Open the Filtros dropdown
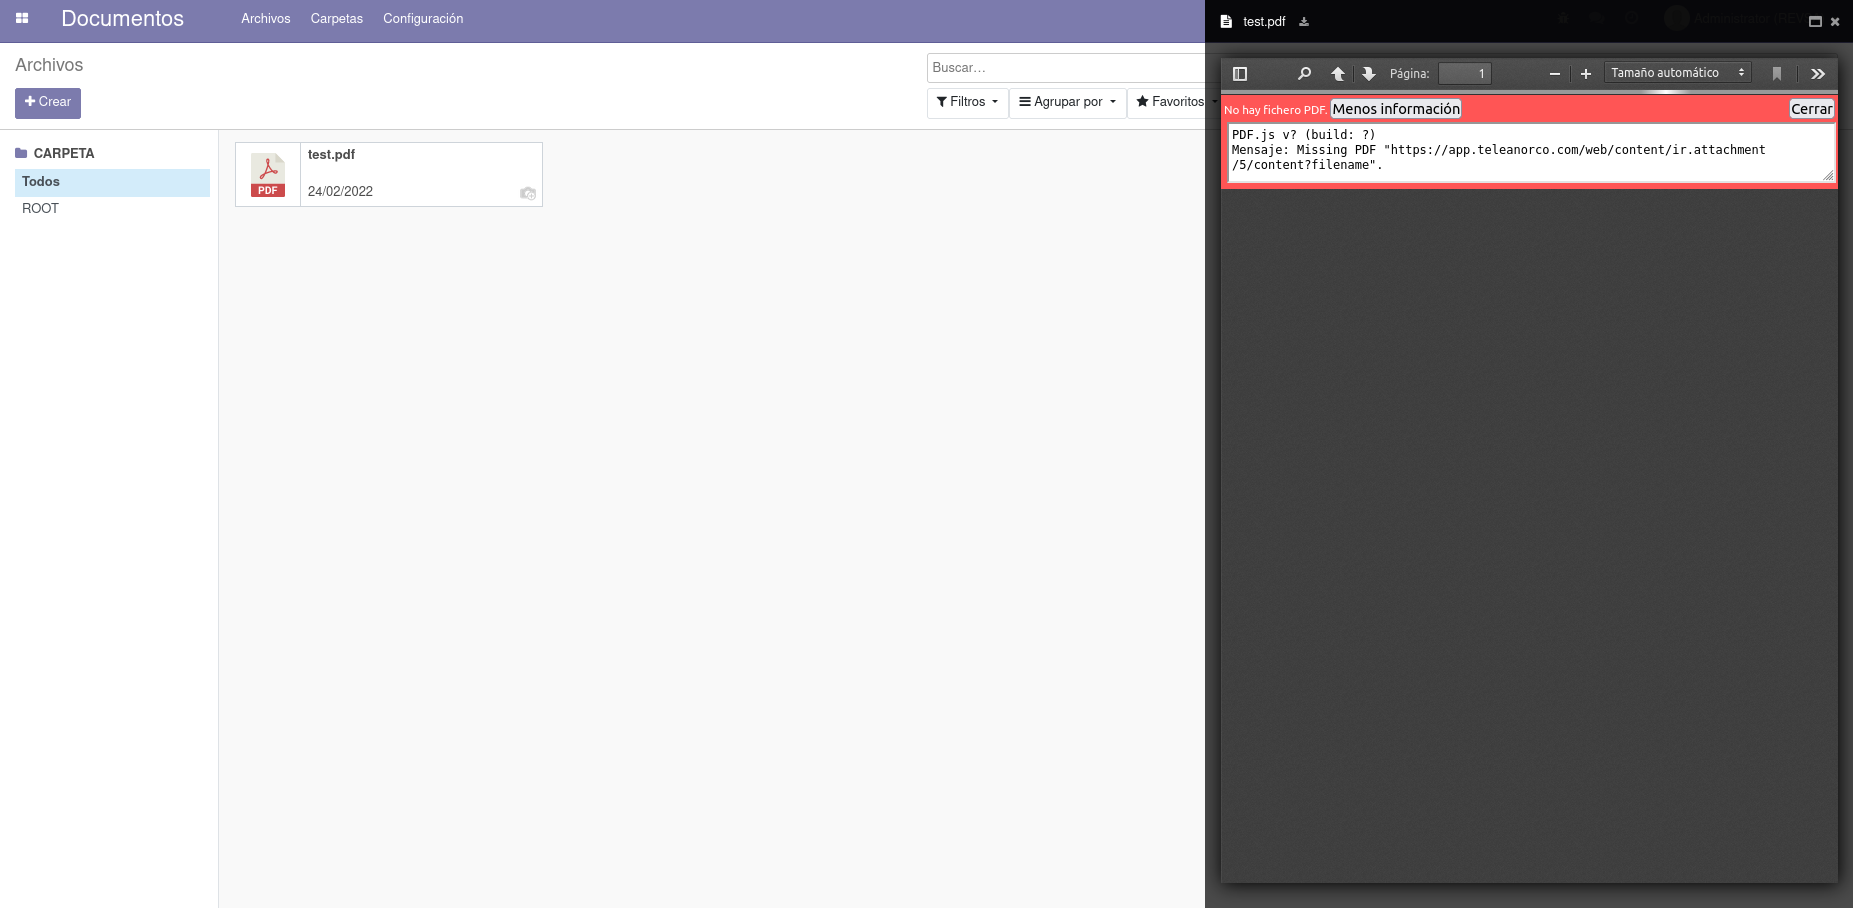The image size is (1853, 908). [966, 102]
